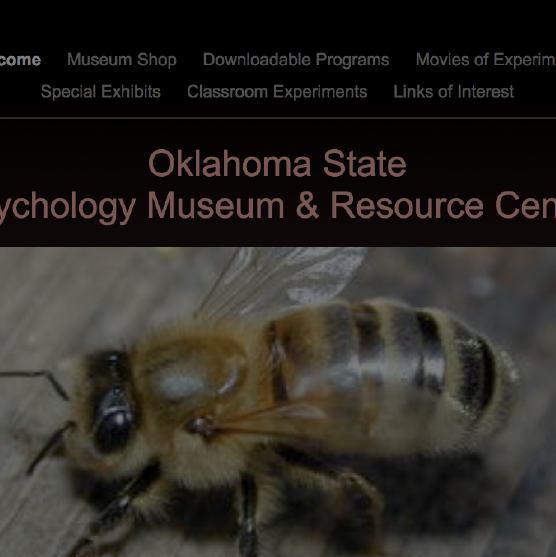
Task: Open Downloadable Programs from the navigation
Action: point(296,60)
